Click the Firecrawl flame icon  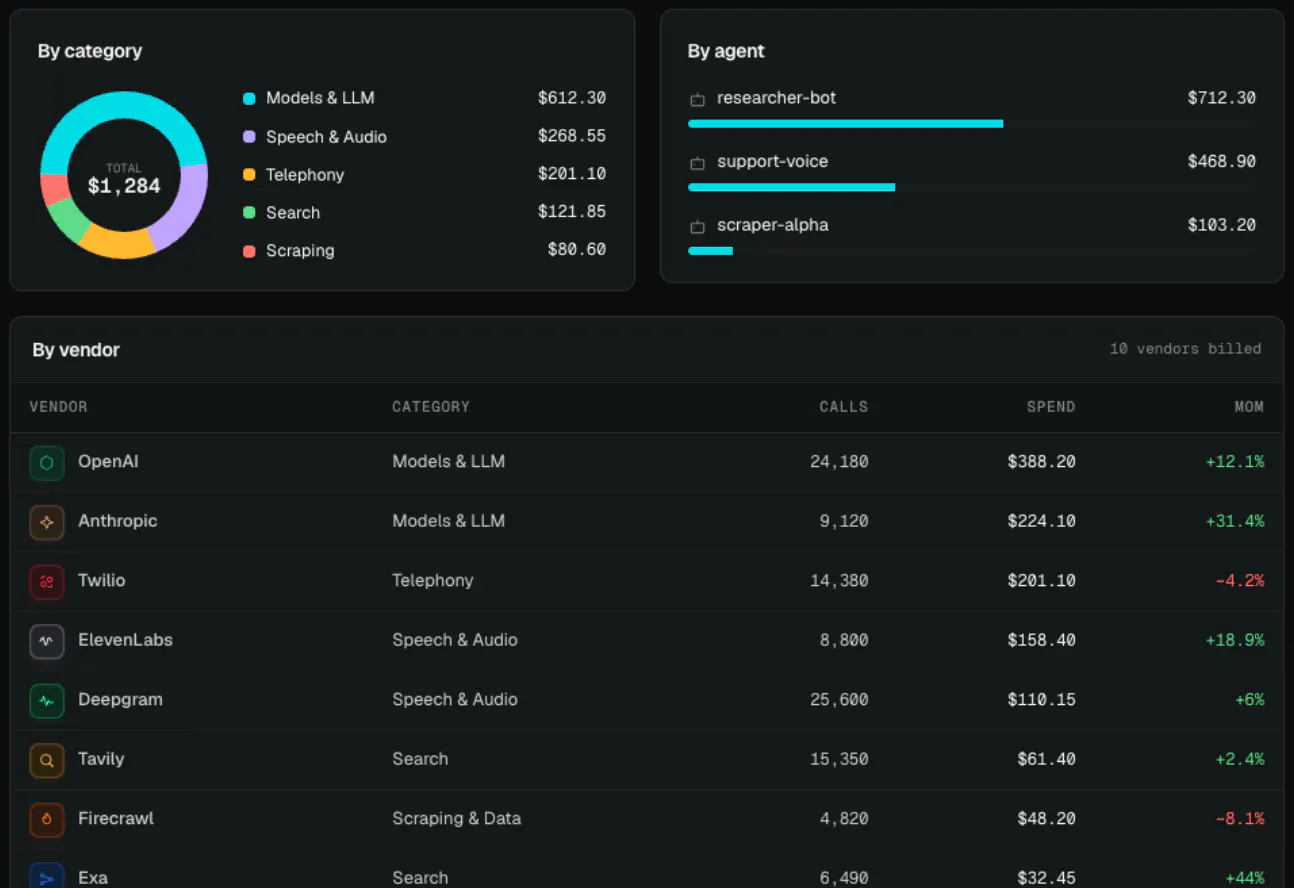47,819
